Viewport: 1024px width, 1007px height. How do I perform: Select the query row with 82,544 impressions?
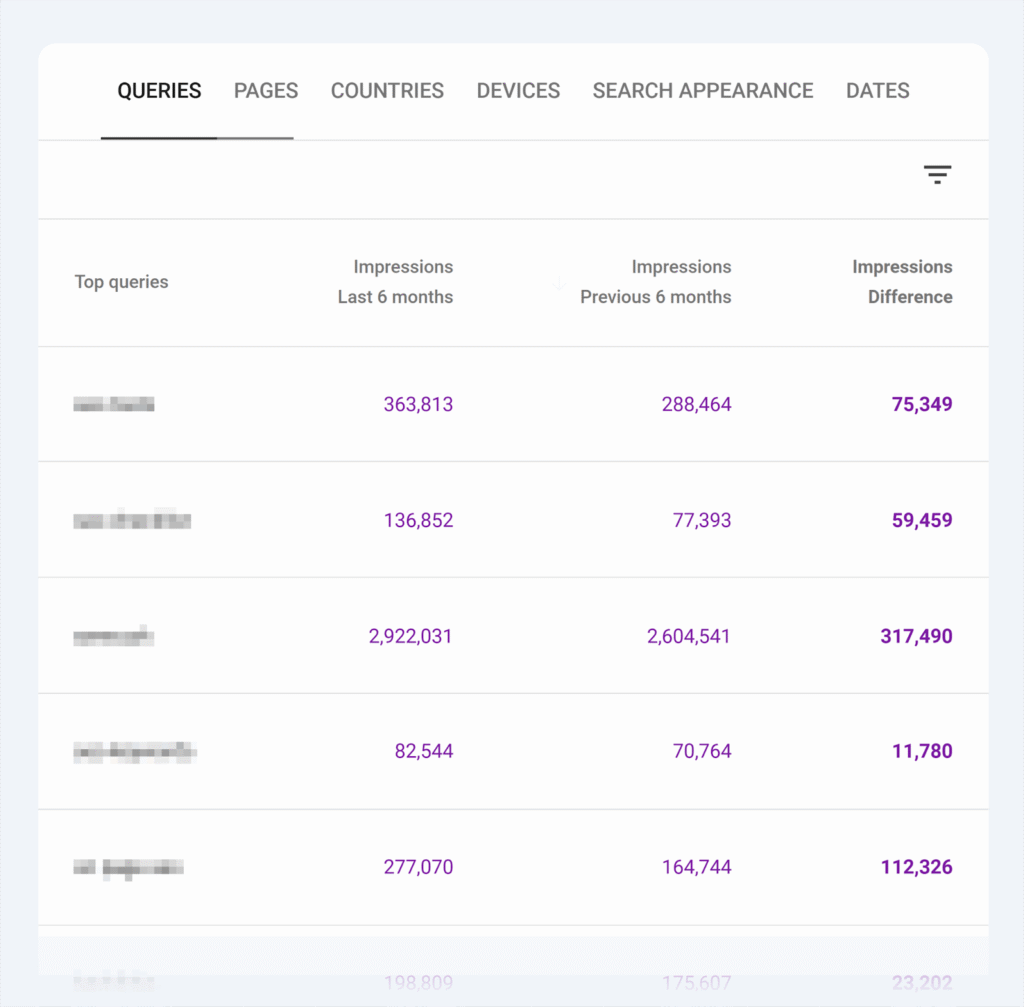coord(135,751)
